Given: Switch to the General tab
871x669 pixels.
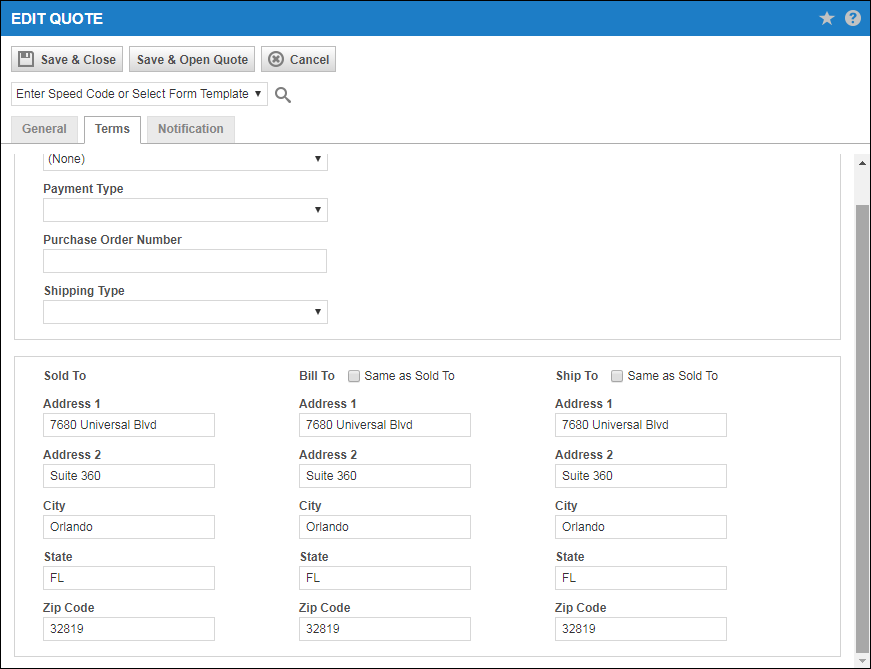Looking at the screenshot, I should point(44,129).
